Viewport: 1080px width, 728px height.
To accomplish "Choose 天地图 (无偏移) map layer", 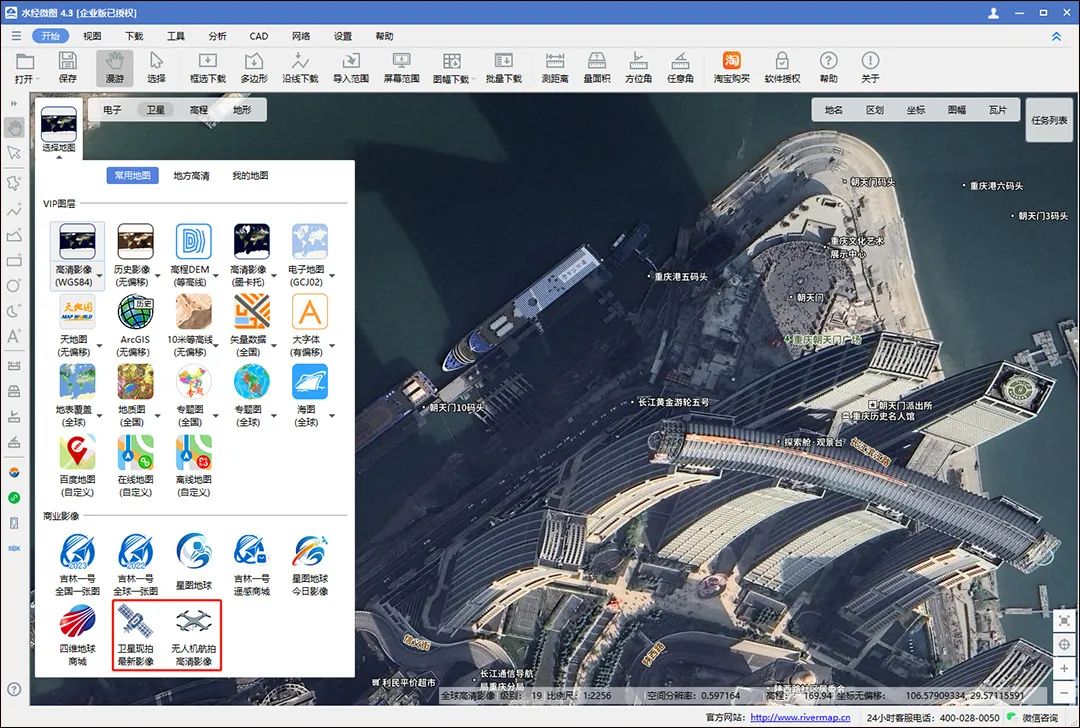I will coord(74,325).
